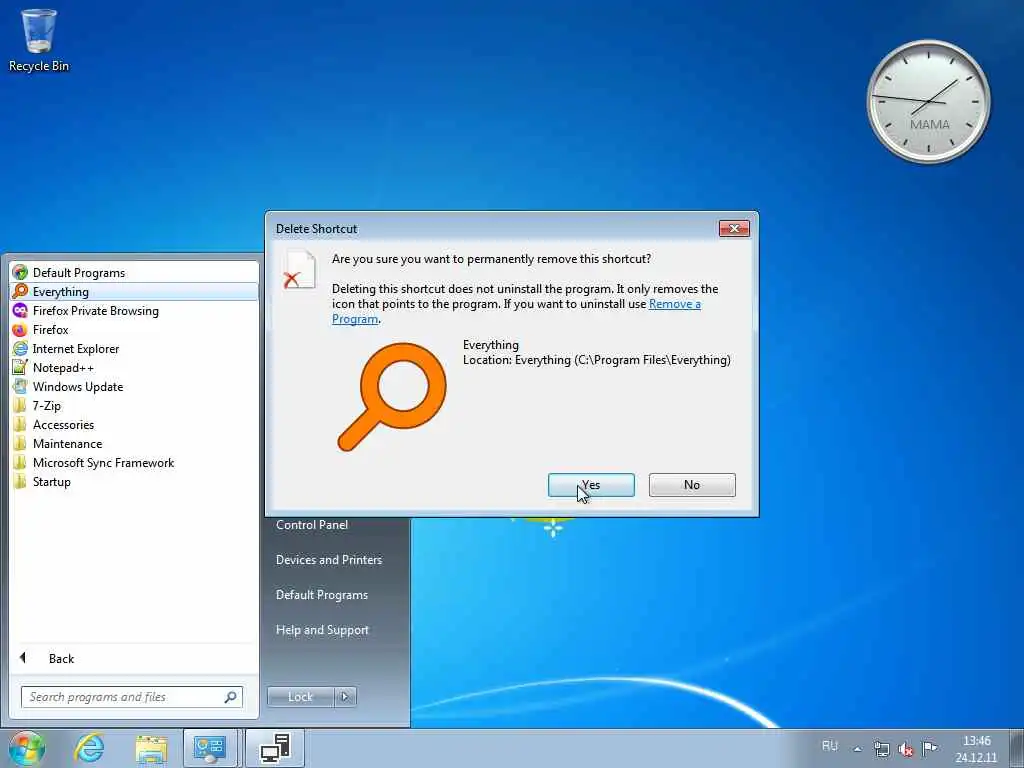Expand the 7-Zip folder entry
The image size is (1024, 768).
click(135, 405)
